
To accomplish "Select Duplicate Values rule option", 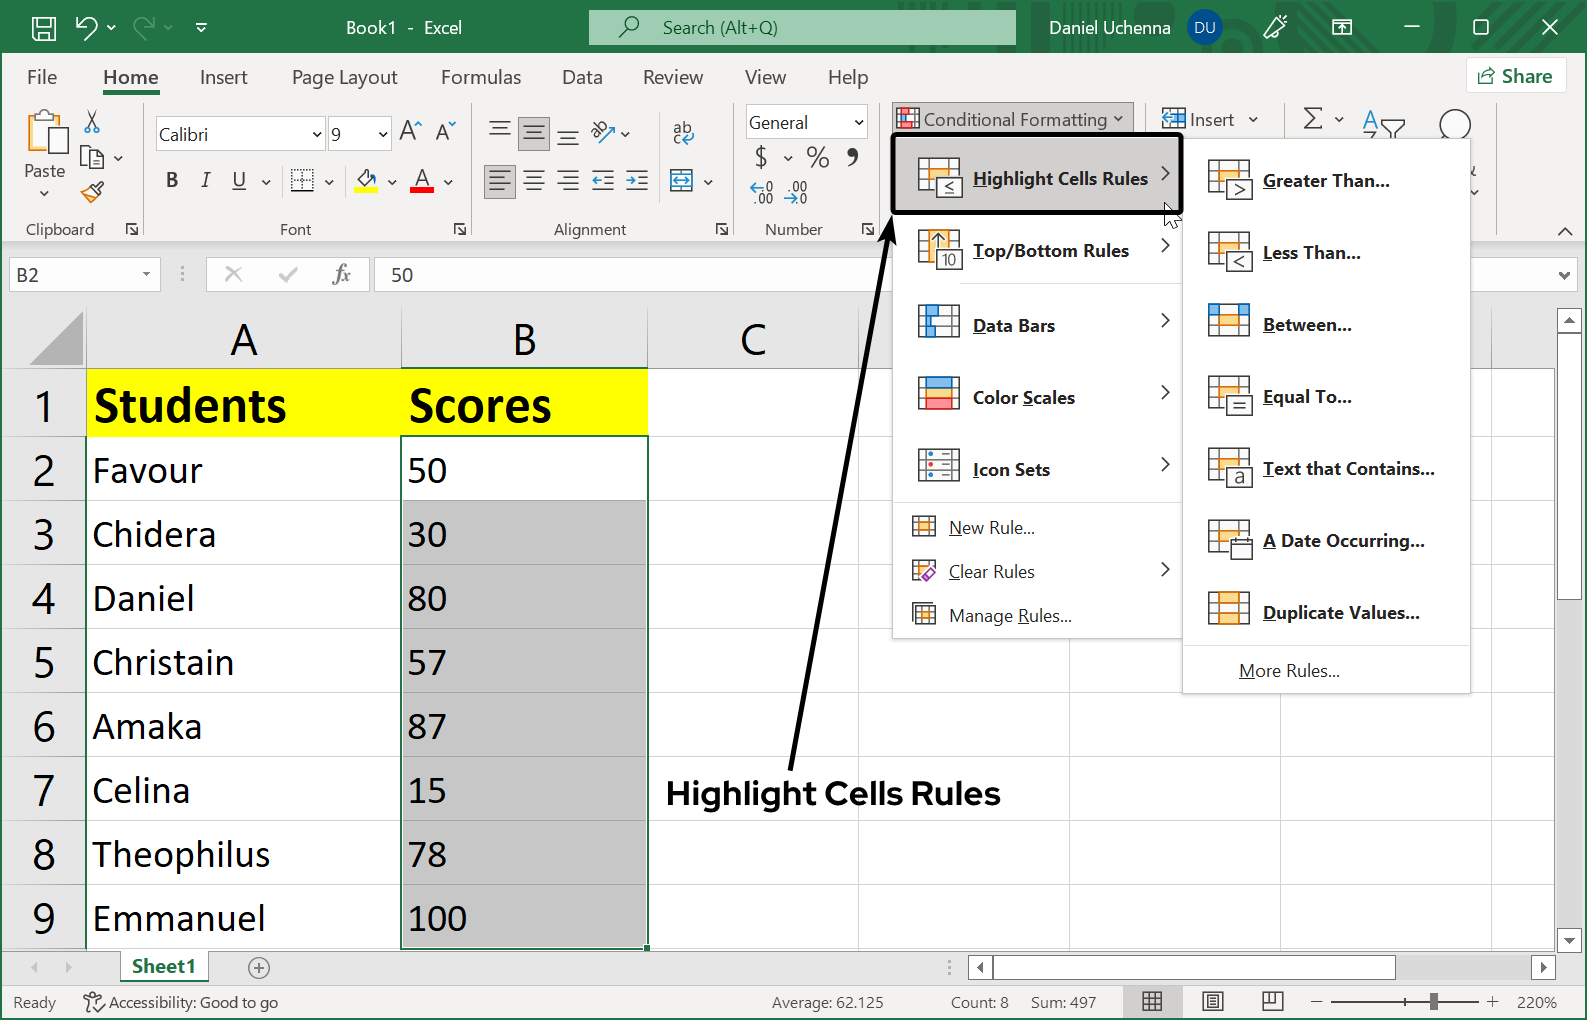I will pyautogui.click(x=1326, y=613).
